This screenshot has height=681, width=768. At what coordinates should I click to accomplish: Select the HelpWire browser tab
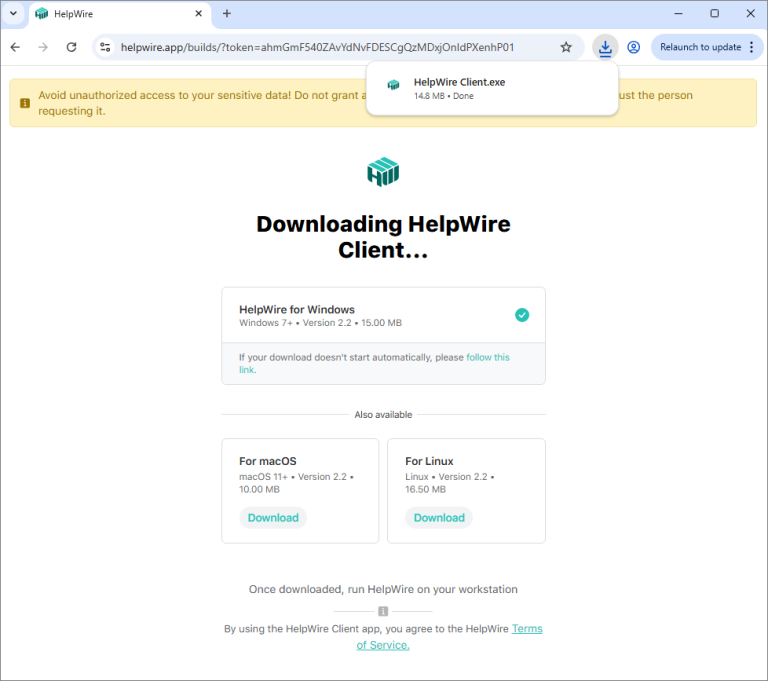pyautogui.click(x=120, y=14)
